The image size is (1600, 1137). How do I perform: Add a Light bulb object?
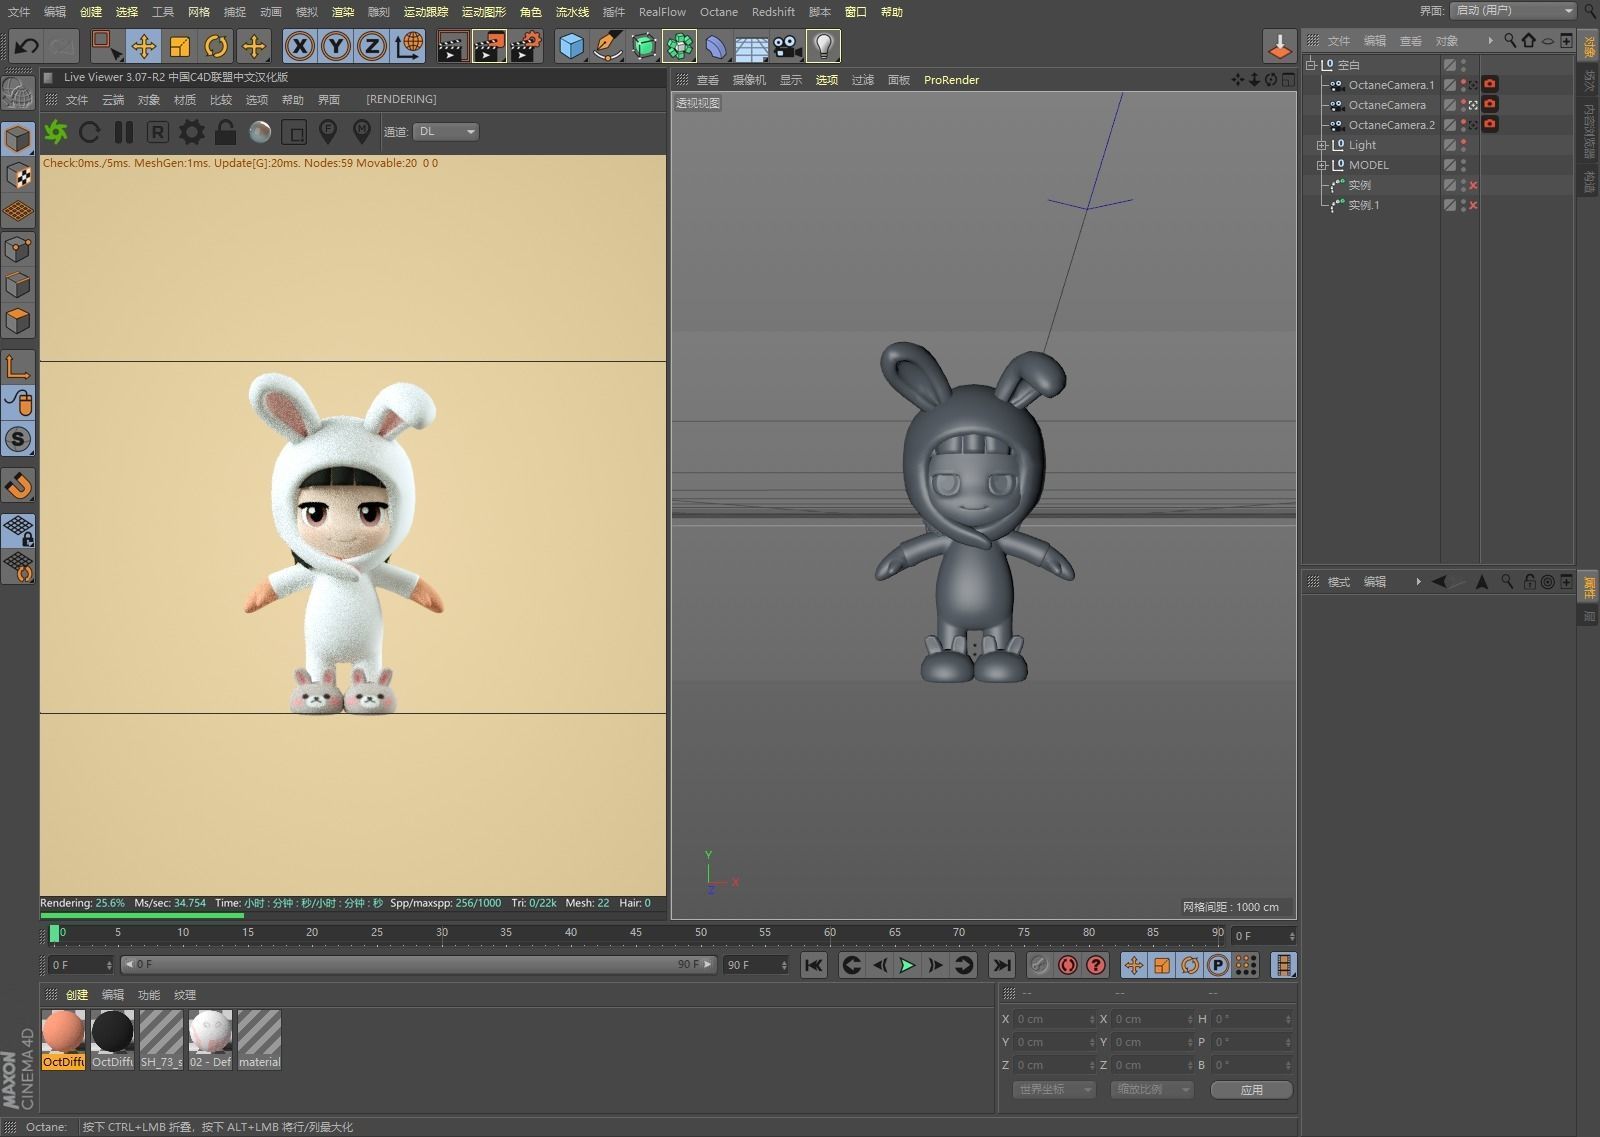(823, 46)
